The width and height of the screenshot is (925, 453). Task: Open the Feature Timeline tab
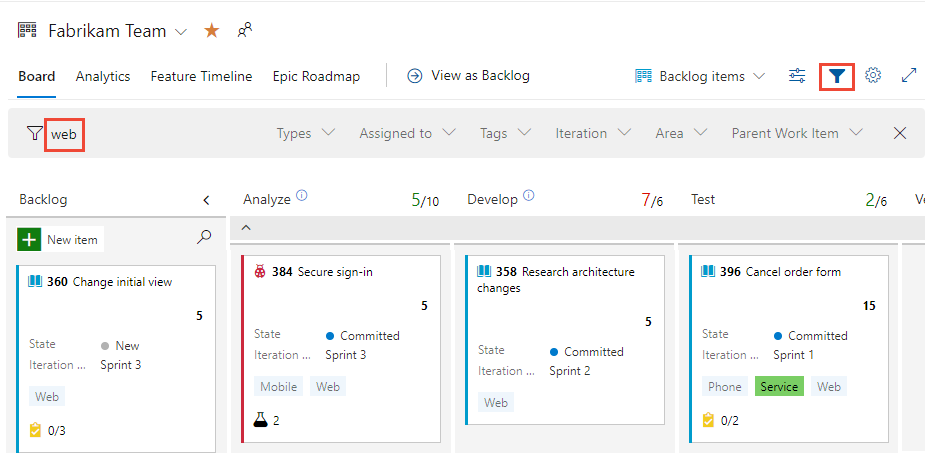pyautogui.click(x=201, y=76)
